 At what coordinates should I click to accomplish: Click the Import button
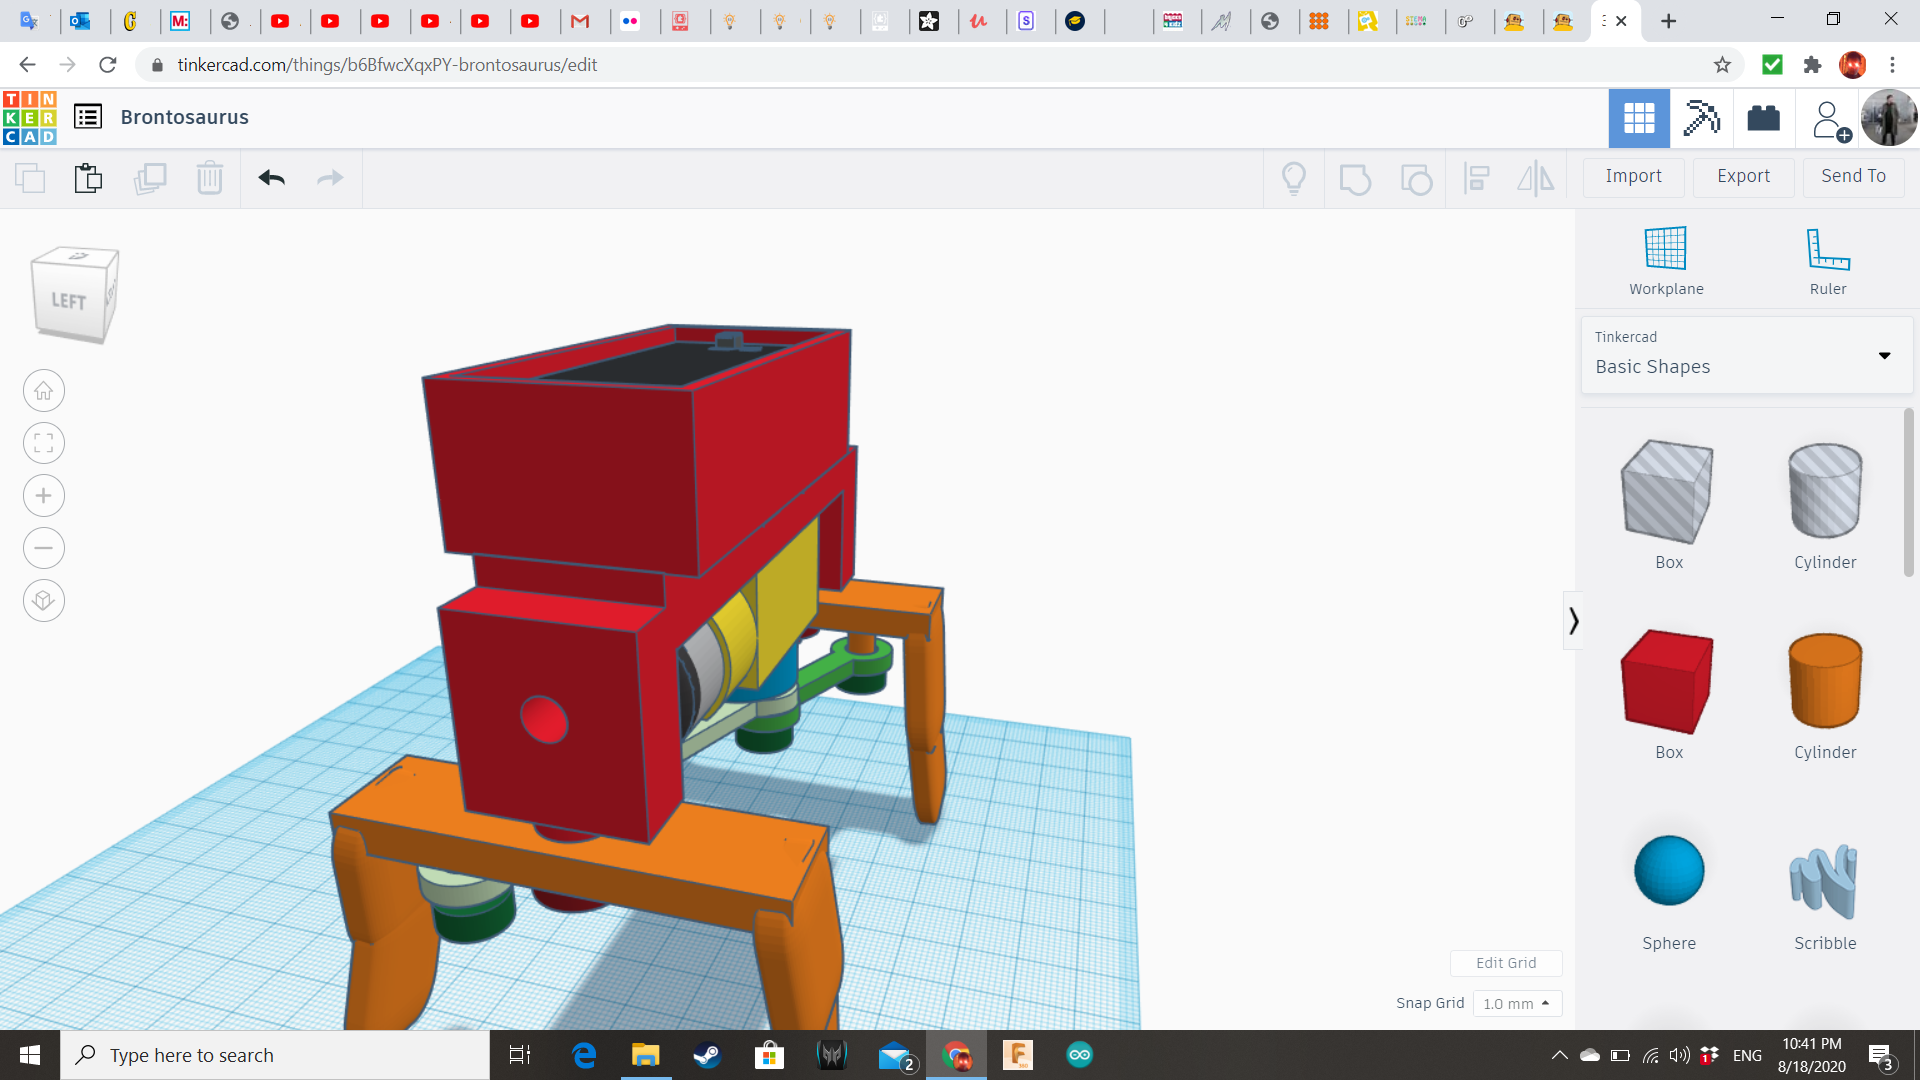tap(1633, 176)
